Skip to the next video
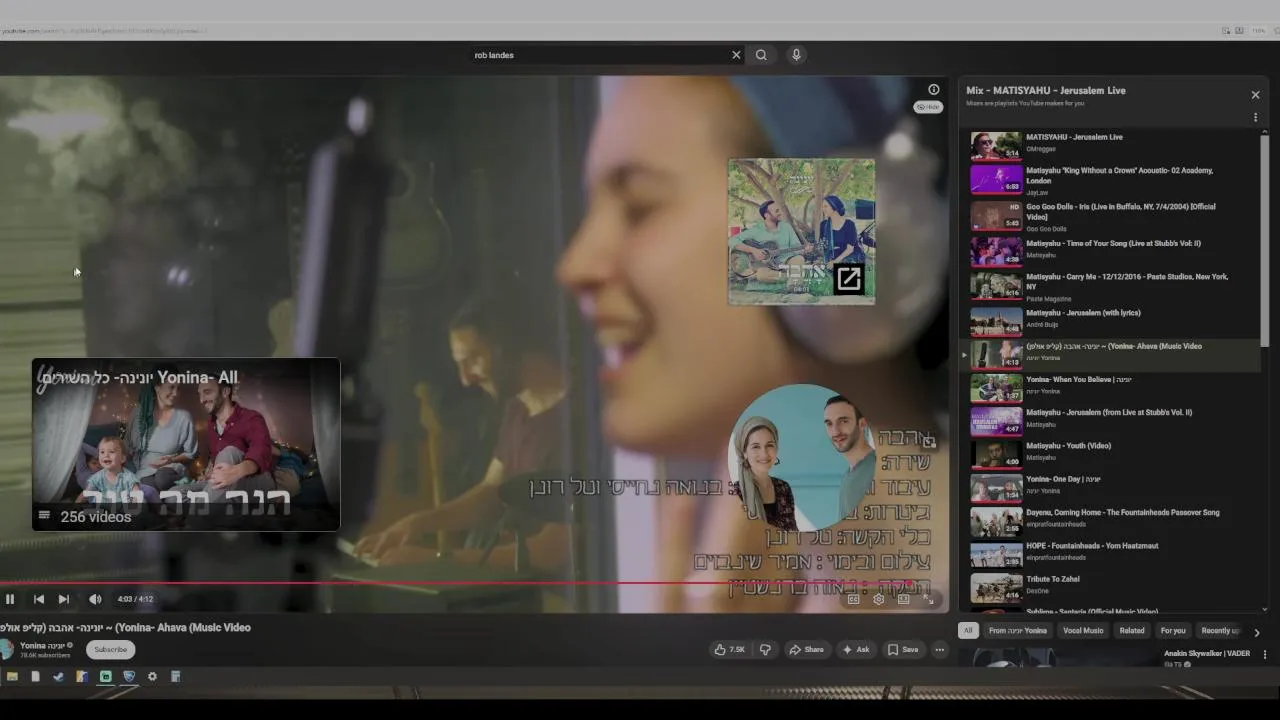 64,599
